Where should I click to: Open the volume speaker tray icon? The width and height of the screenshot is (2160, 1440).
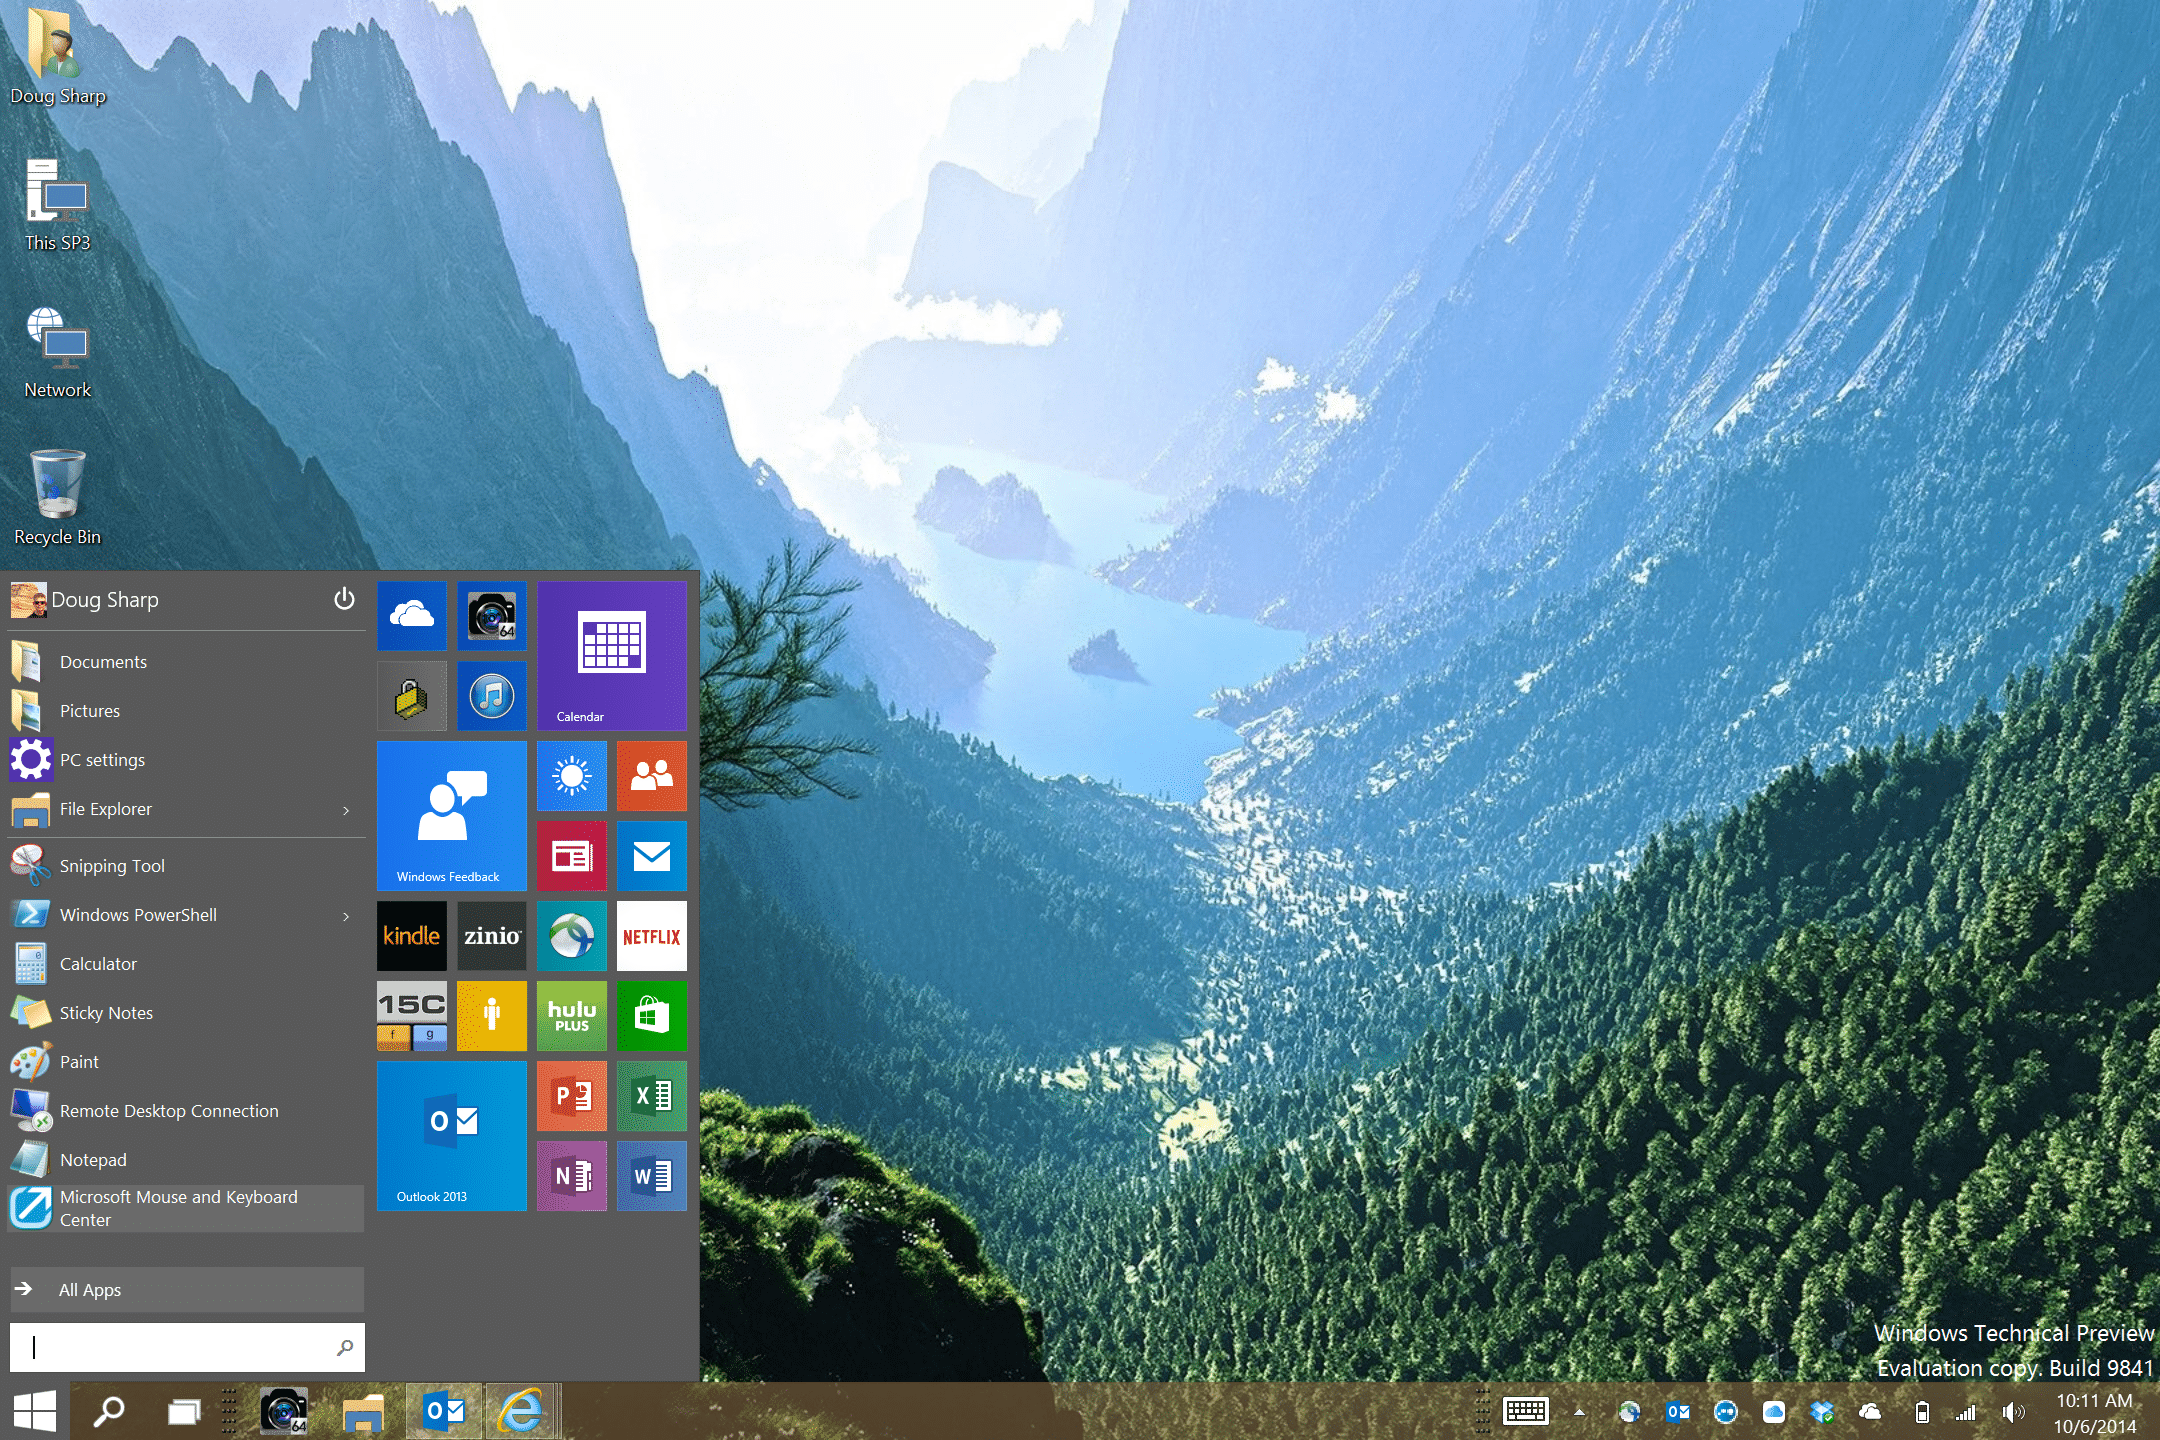tap(2013, 1412)
